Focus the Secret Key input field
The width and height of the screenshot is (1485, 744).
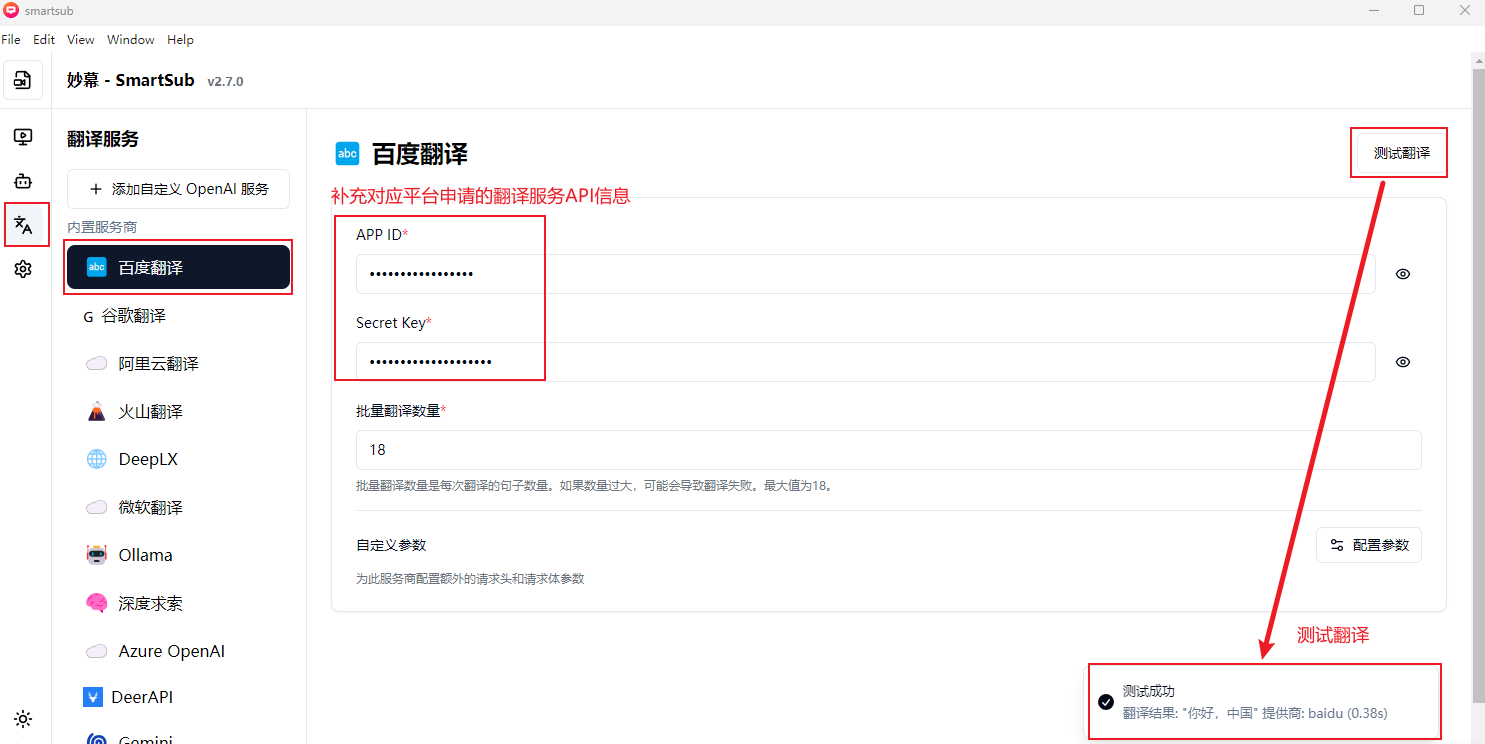(865, 362)
